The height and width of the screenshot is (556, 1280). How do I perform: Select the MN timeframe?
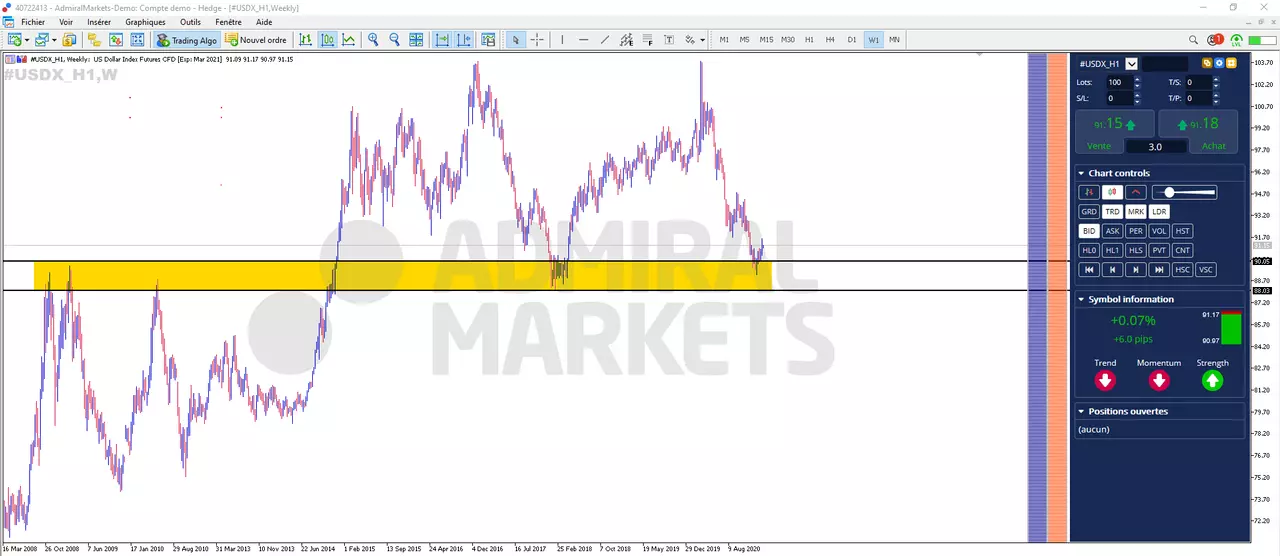(x=894, y=40)
